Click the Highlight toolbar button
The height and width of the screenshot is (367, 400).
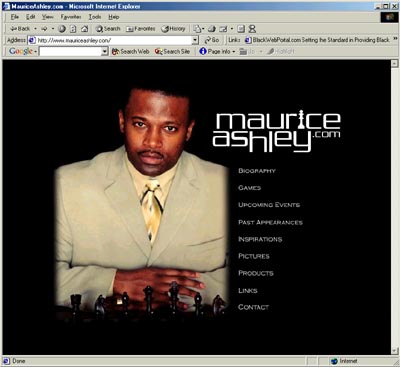click(x=281, y=51)
